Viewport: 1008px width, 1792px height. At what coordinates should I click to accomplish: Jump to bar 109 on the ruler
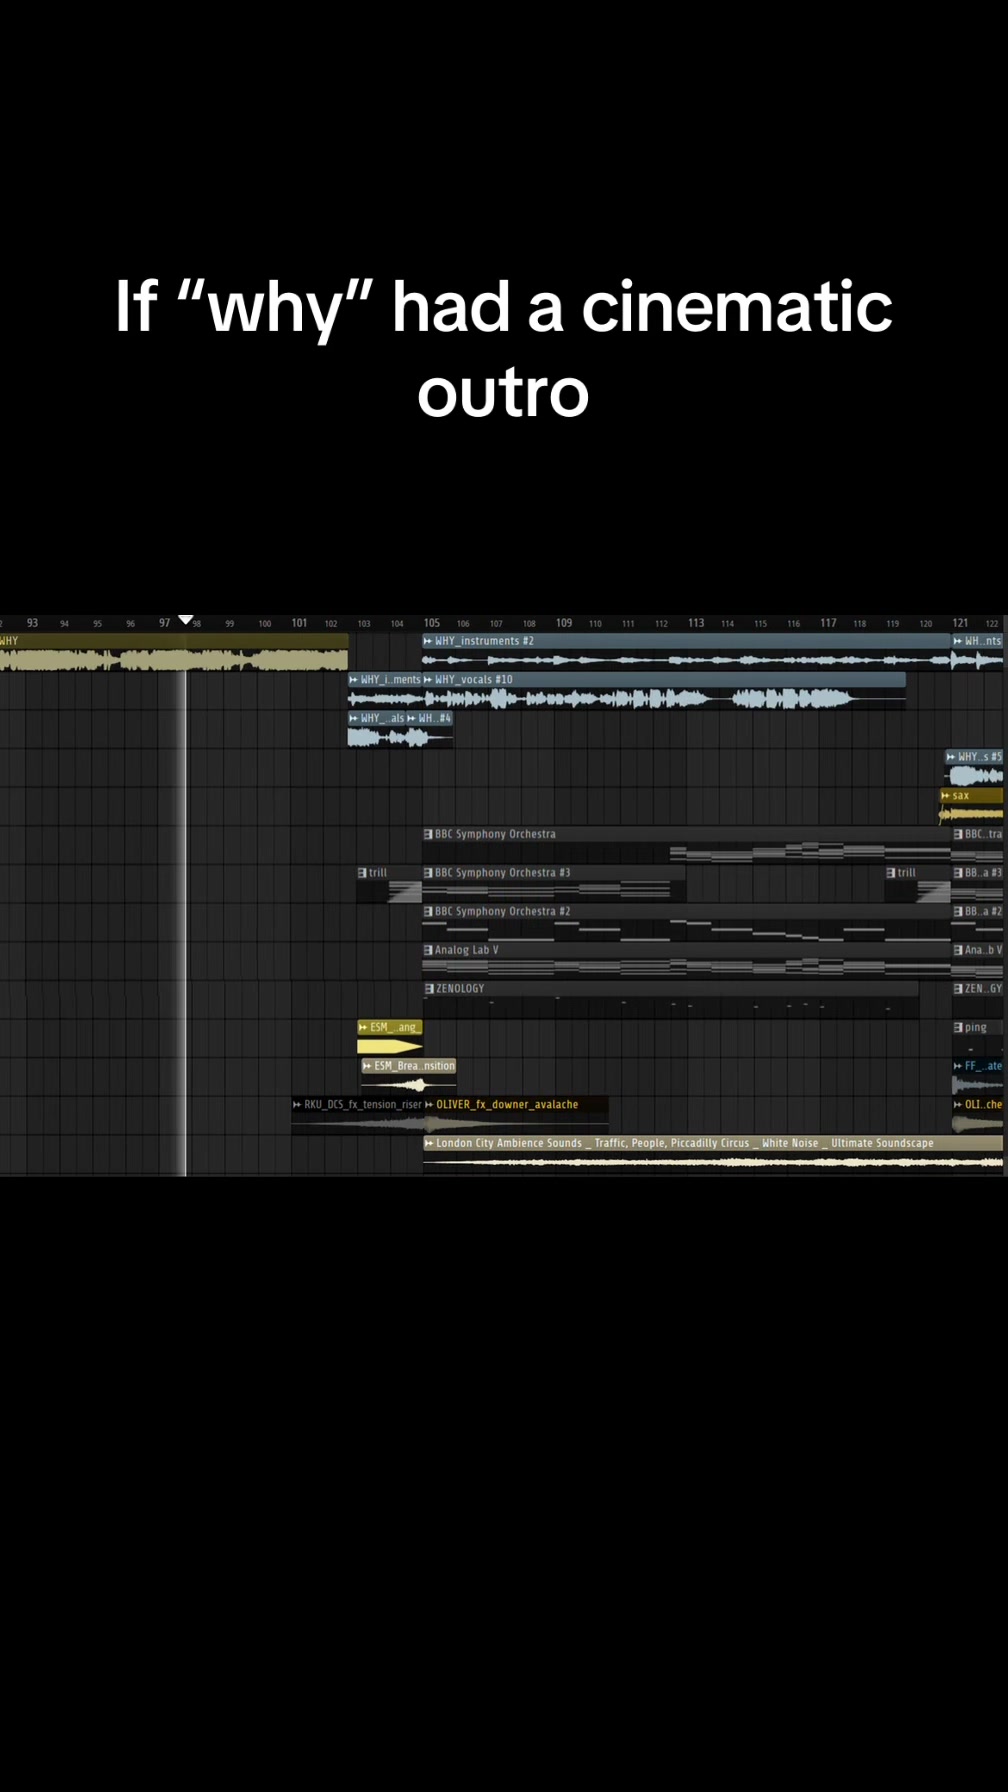564,623
